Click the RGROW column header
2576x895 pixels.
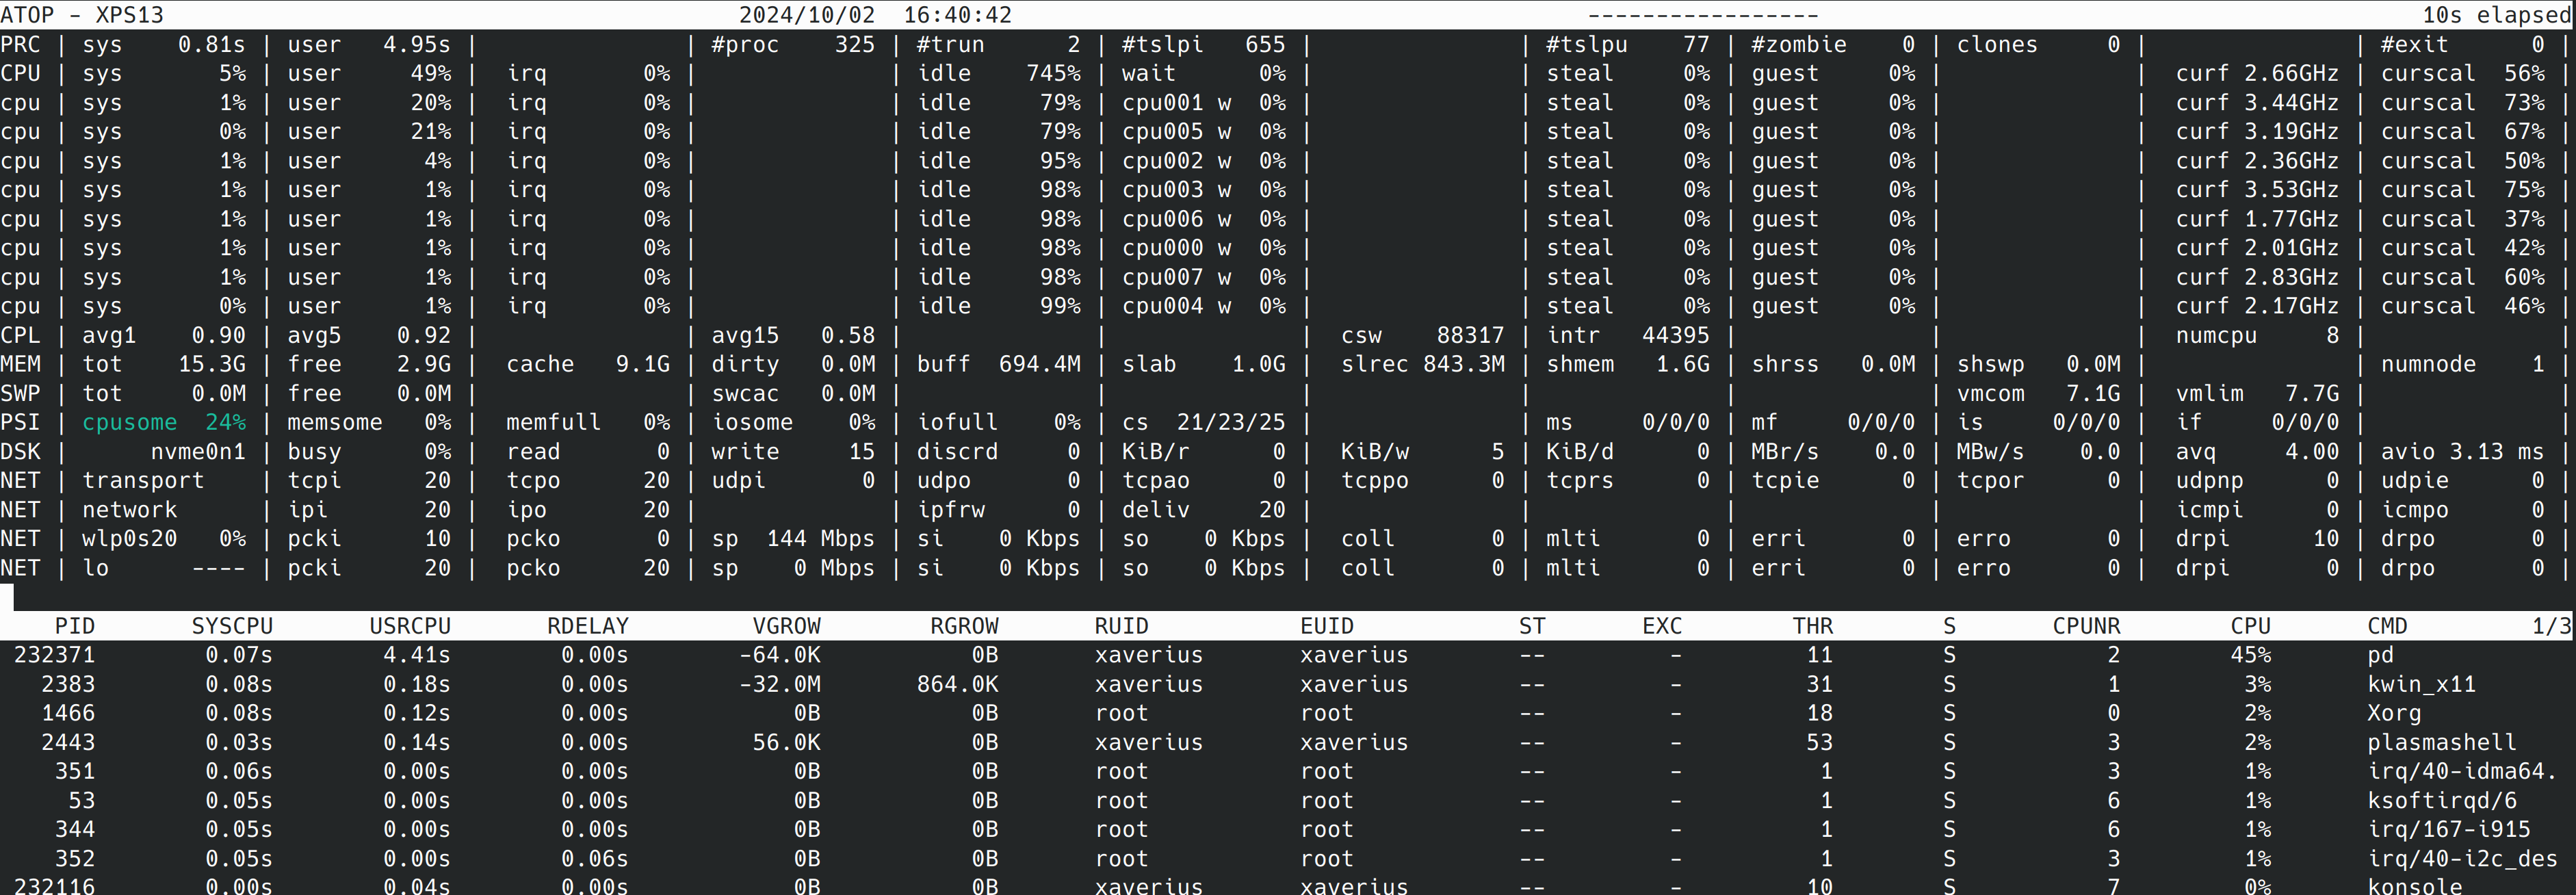pos(964,626)
